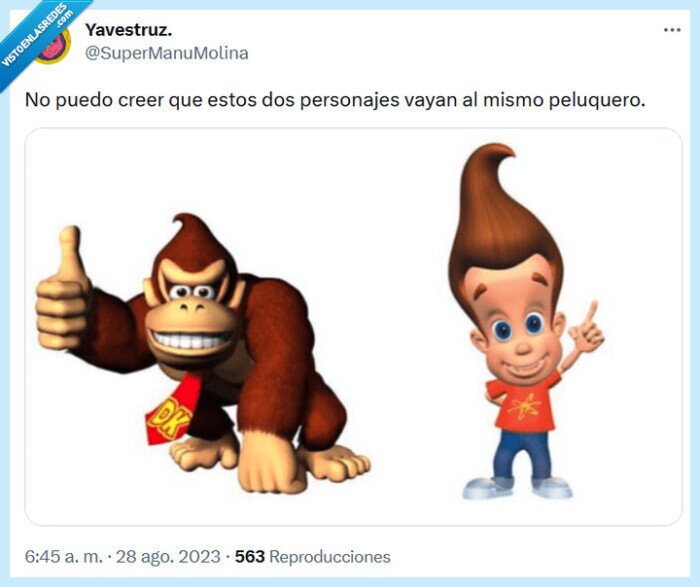Click the 6:45 a. m. timestamp
Viewport: 700px width, 587px height.
(x=63, y=557)
